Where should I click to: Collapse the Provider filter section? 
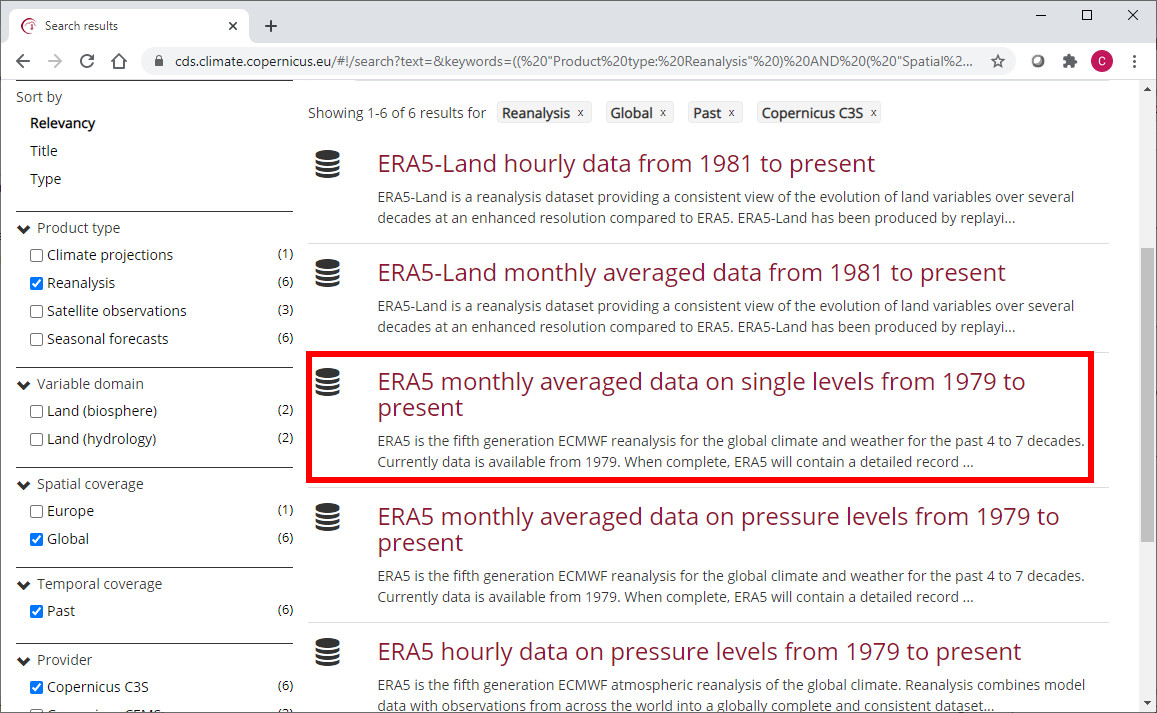coord(24,661)
